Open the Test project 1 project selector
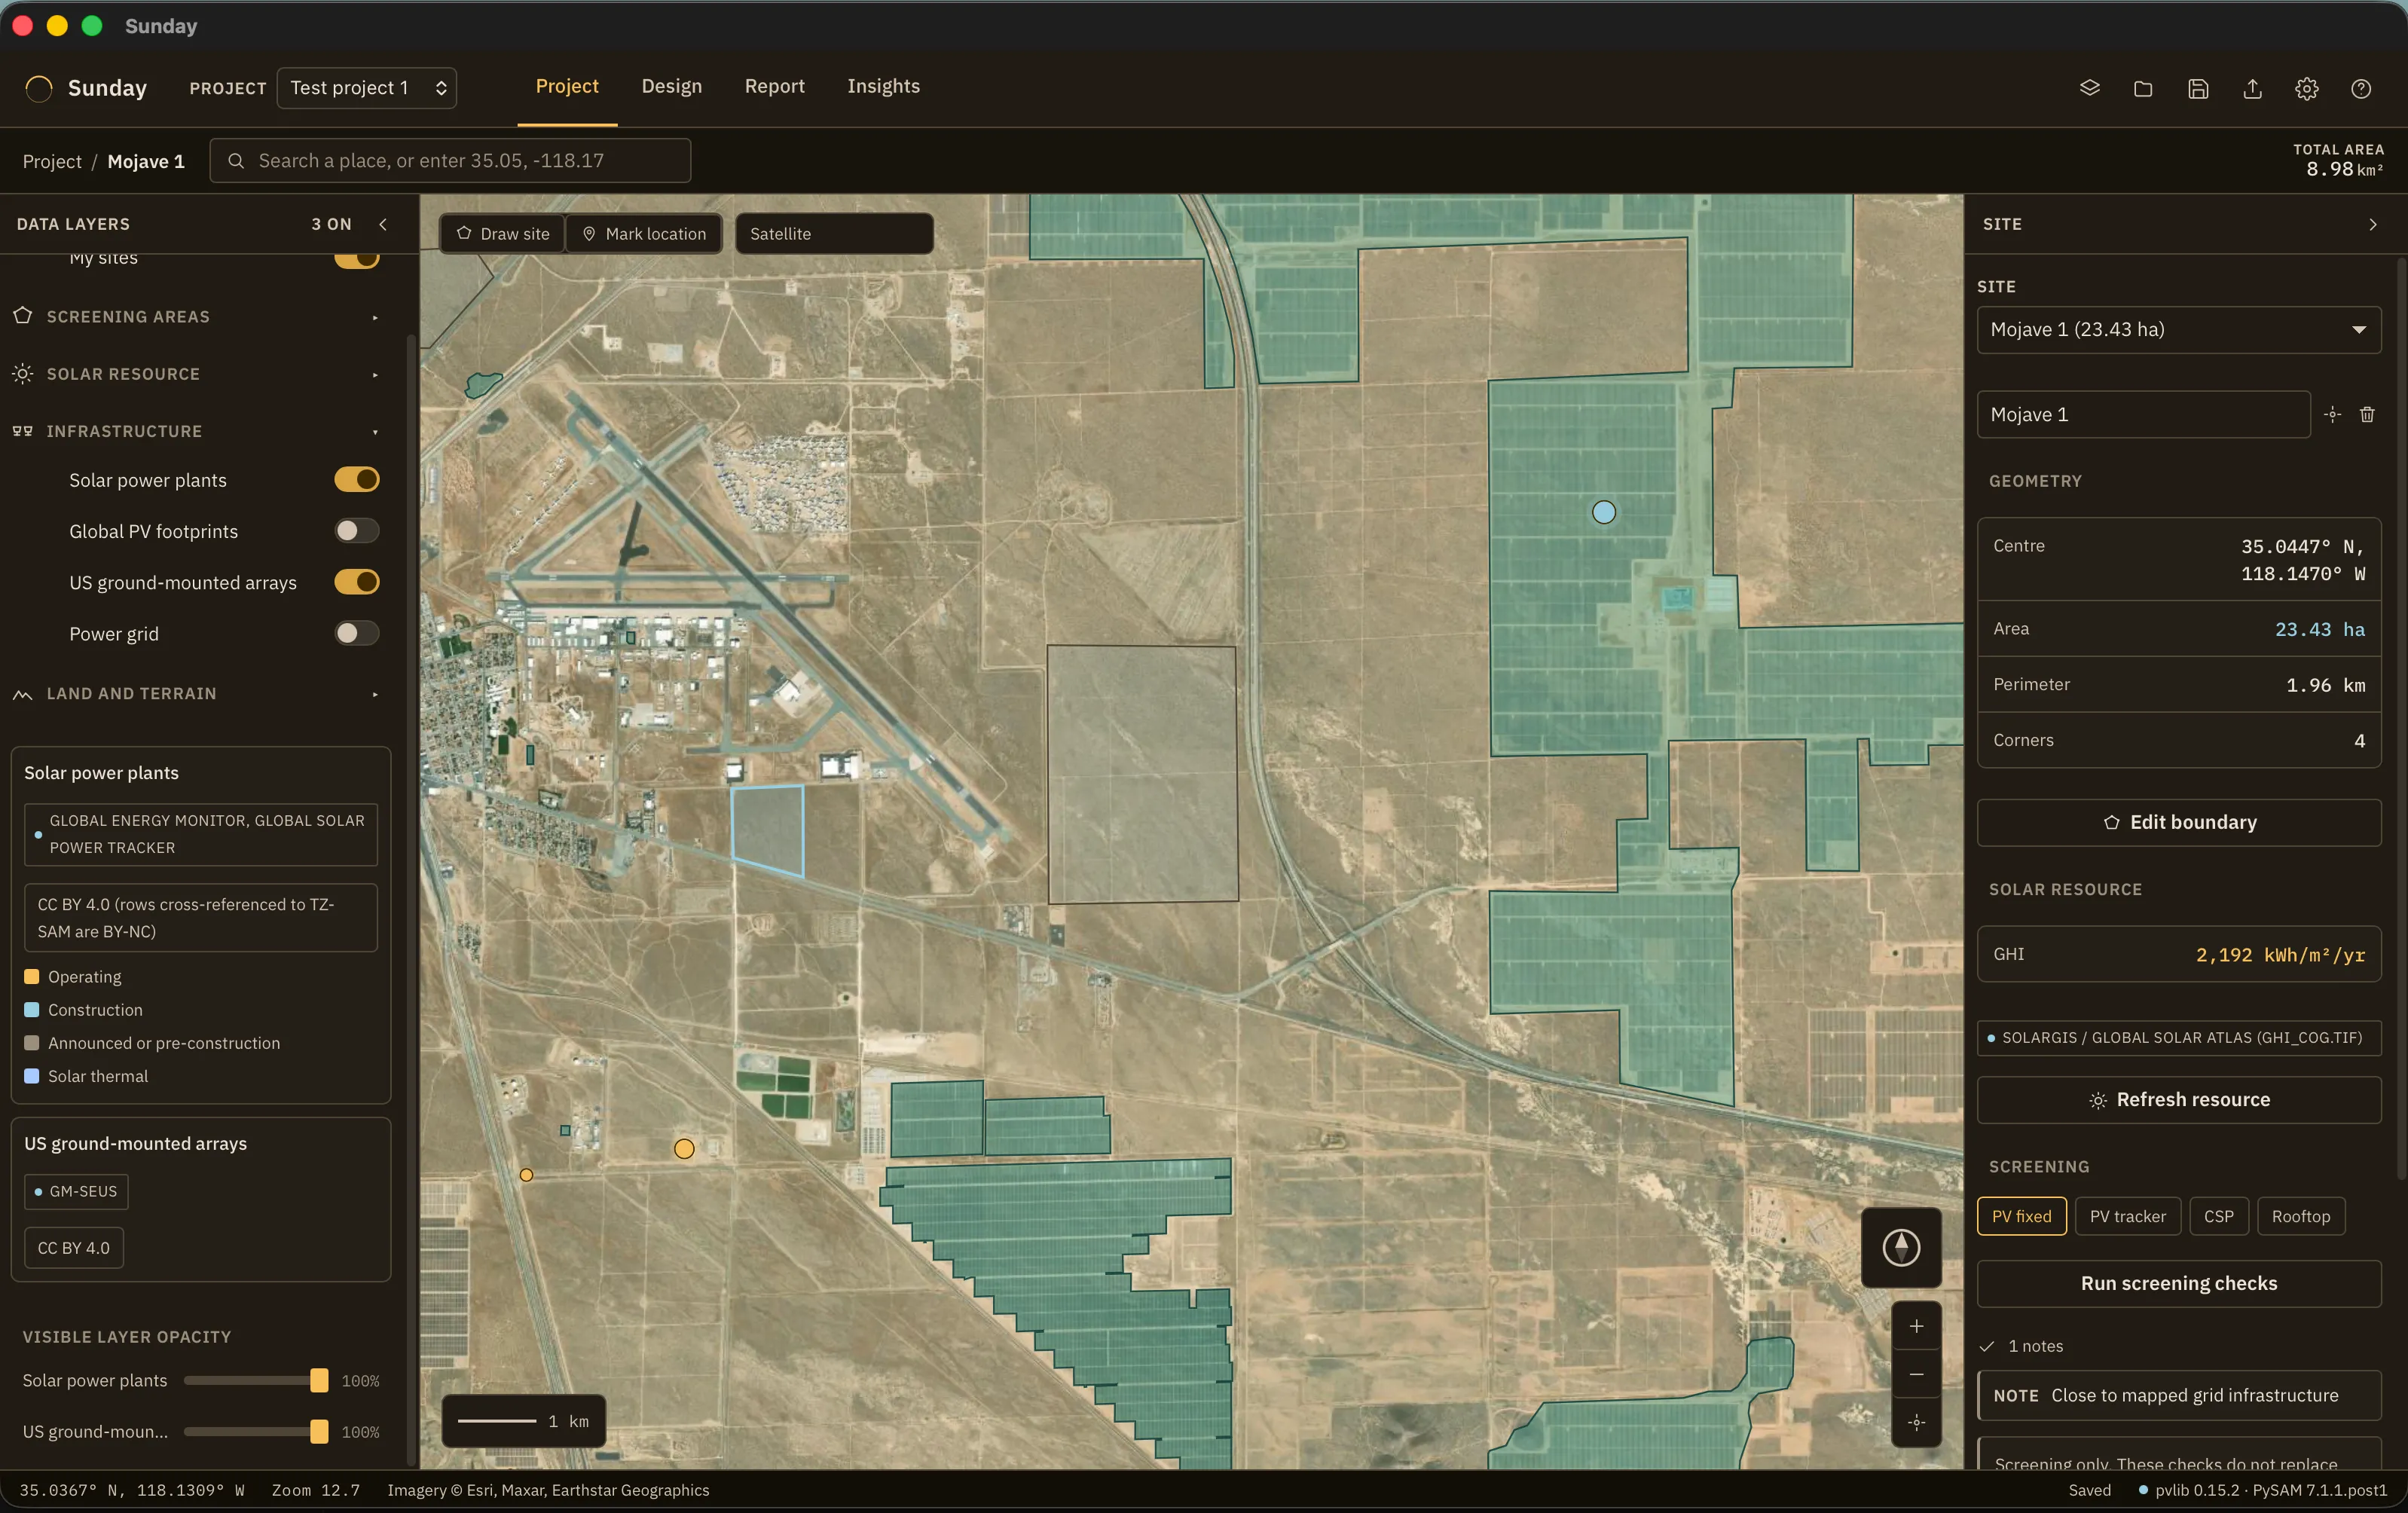 367,88
